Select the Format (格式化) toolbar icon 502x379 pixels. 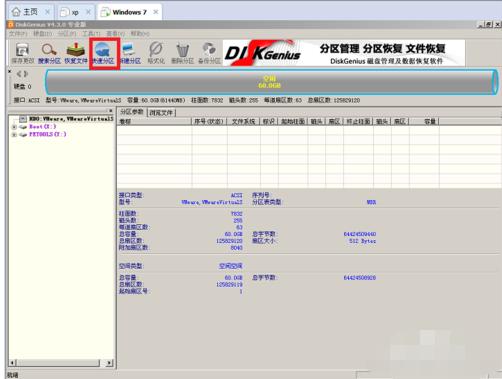(156, 53)
